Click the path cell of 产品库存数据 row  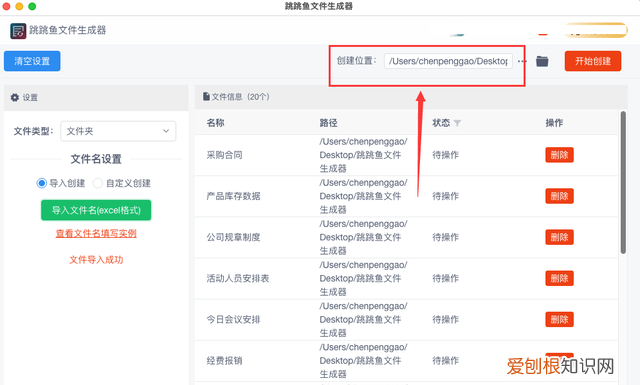(x=363, y=196)
